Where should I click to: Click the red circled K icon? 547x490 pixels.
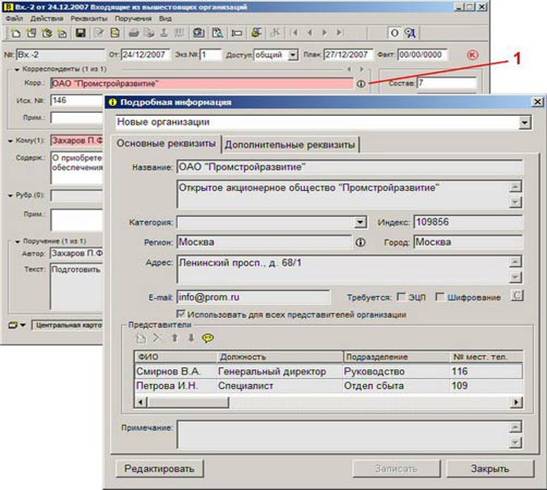[x=472, y=55]
